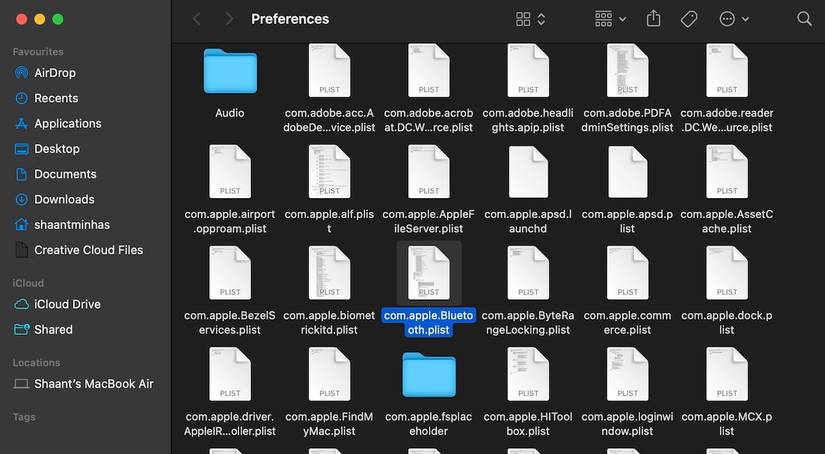Open the Group By options dropdown
The height and width of the screenshot is (454, 825).
610,19
